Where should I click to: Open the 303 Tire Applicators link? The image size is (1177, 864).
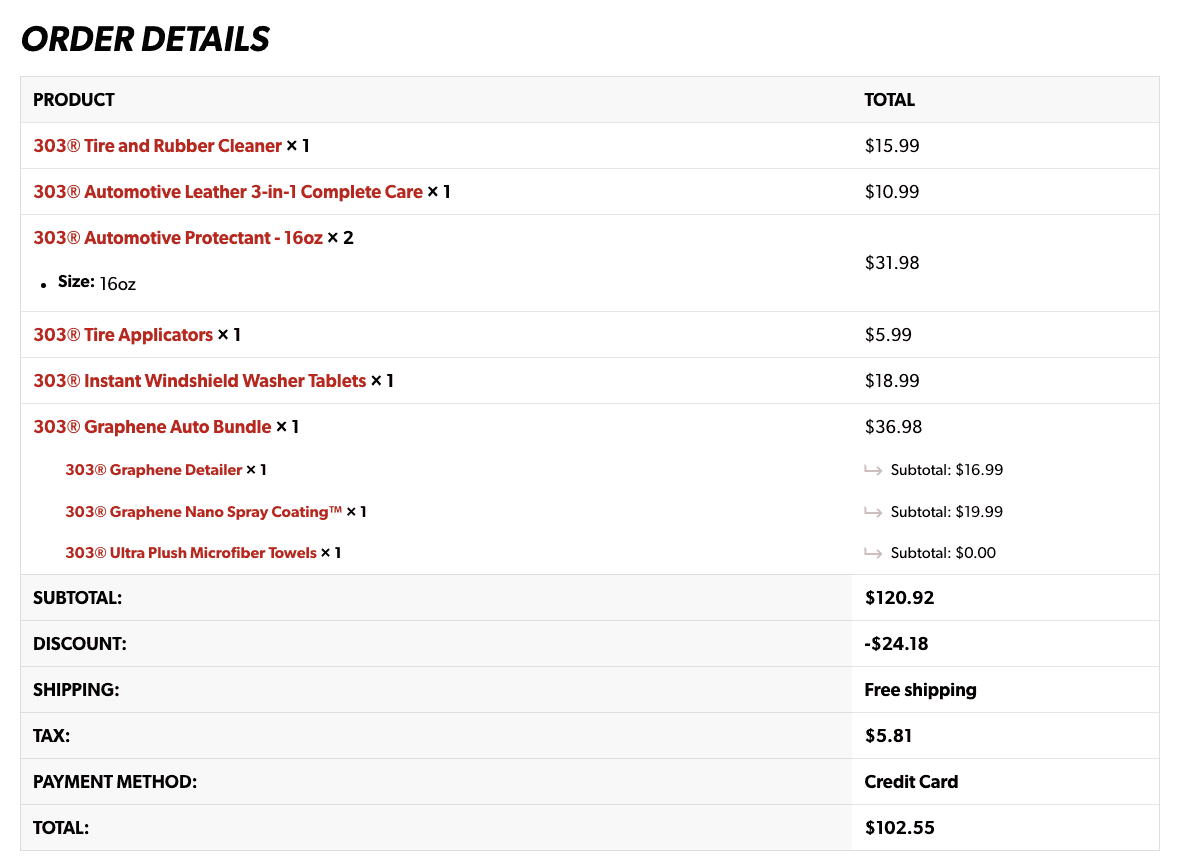[123, 335]
